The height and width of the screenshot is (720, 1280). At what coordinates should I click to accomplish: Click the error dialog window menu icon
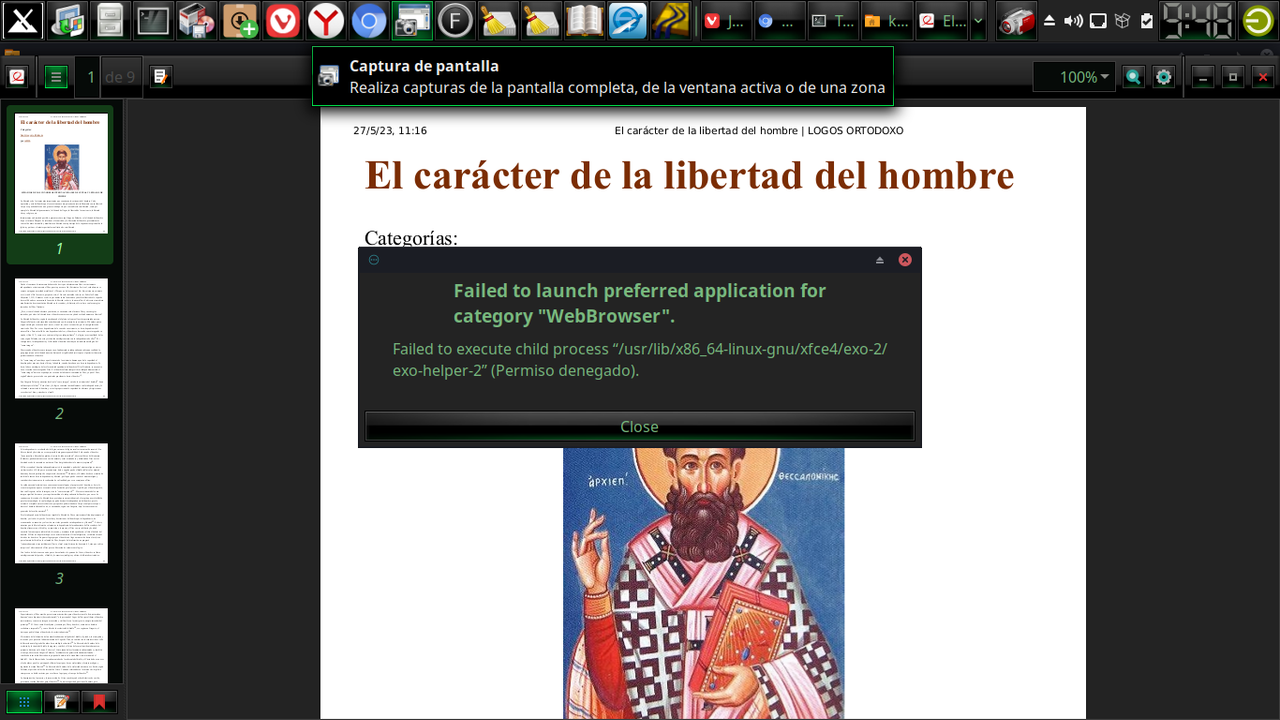click(x=374, y=260)
